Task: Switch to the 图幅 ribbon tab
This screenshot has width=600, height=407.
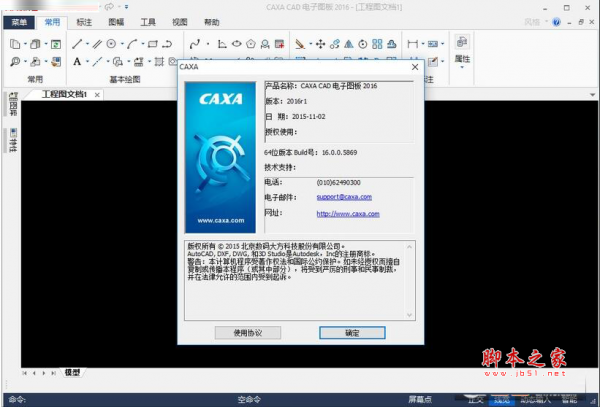Action: 116,23
